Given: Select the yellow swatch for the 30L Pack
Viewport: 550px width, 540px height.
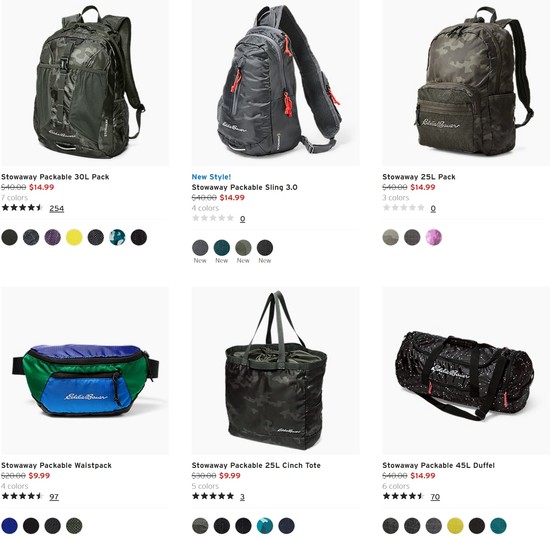Looking at the screenshot, I should (74, 237).
